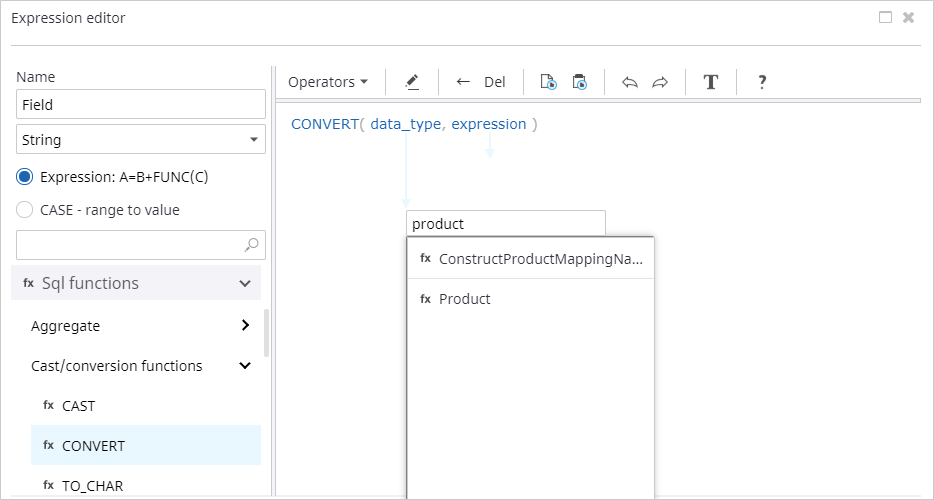
Task: Redo the last expression change
Action: 660,82
